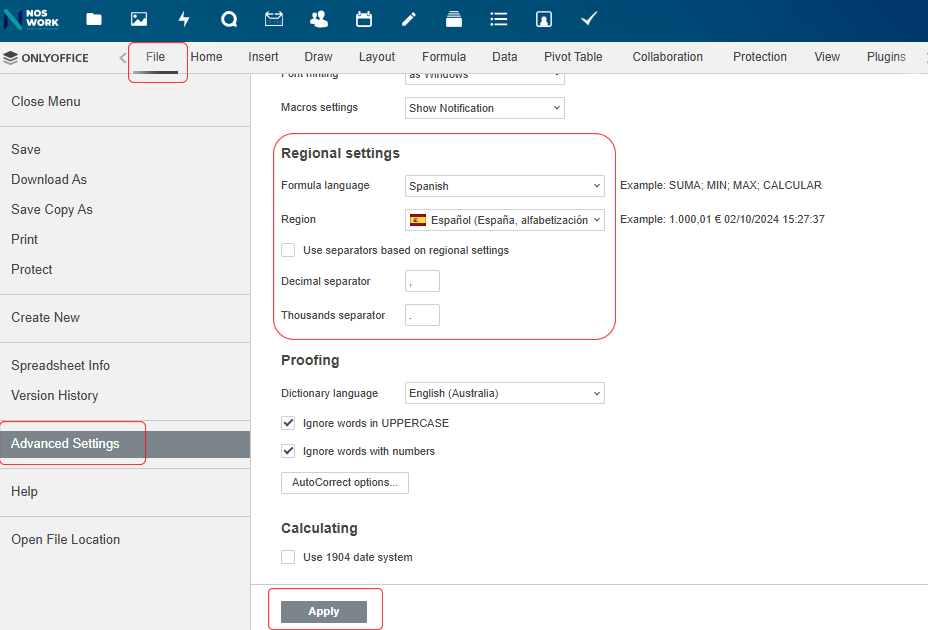Switch to the Pivot Table tab
Viewport: 928px width, 630px height.
click(x=573, y=57)
